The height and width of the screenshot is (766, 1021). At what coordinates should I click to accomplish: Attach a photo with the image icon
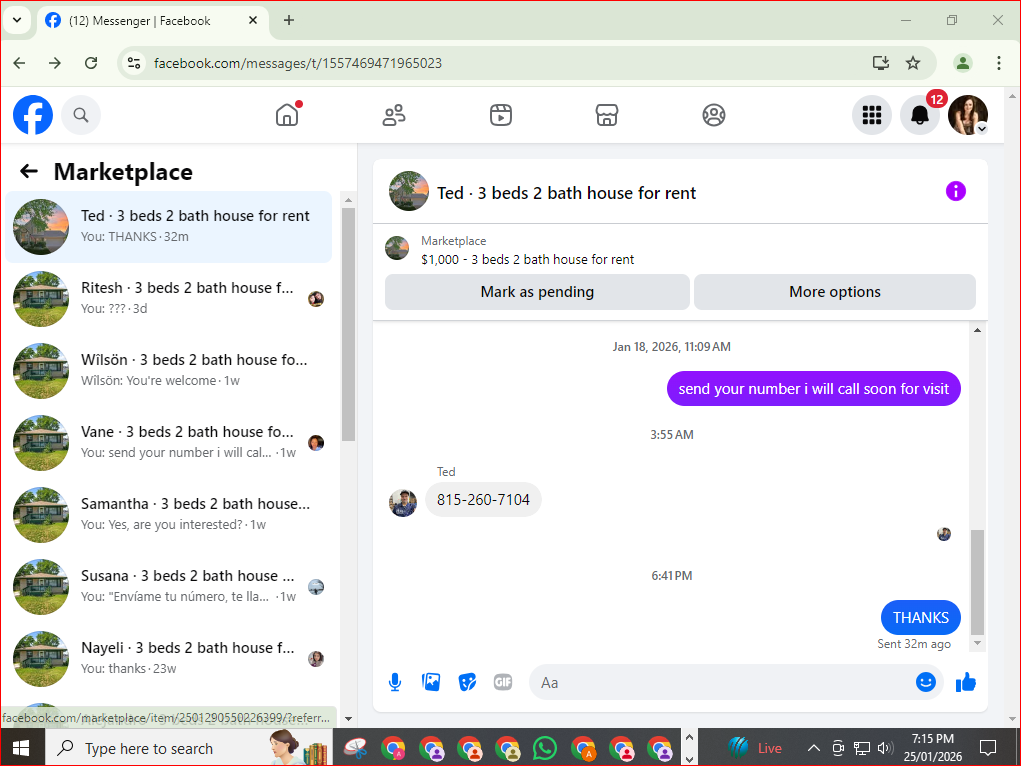point(431,683)
